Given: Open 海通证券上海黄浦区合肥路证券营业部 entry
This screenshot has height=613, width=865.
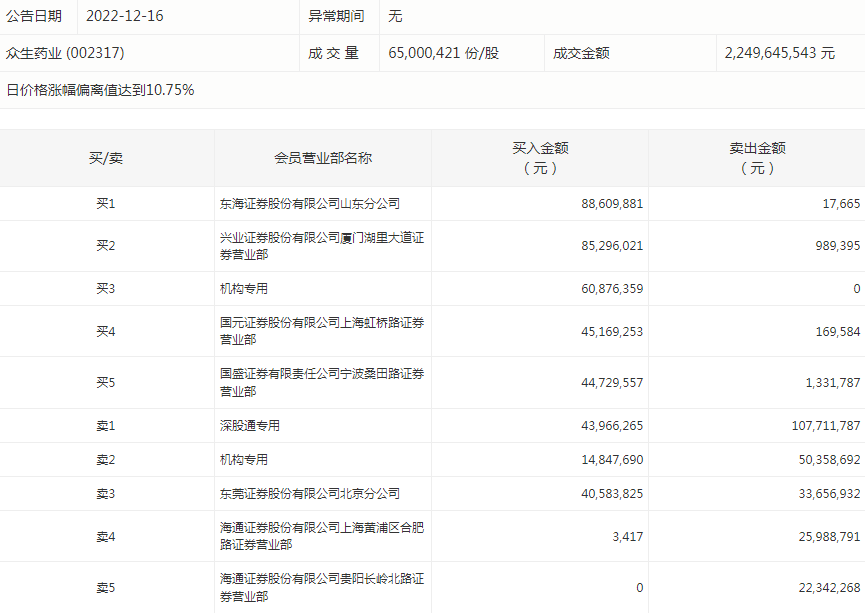Looking at the screenshot, I should point(322,536).
